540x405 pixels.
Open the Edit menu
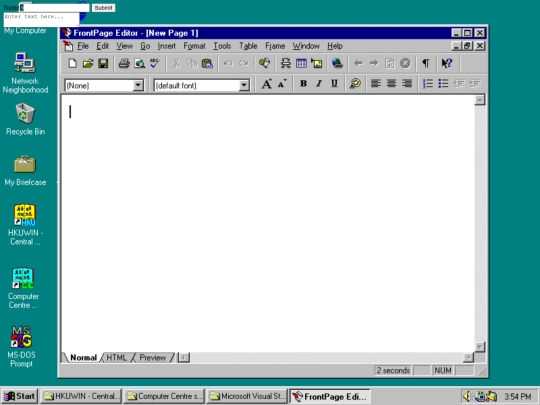coord(102,46)
